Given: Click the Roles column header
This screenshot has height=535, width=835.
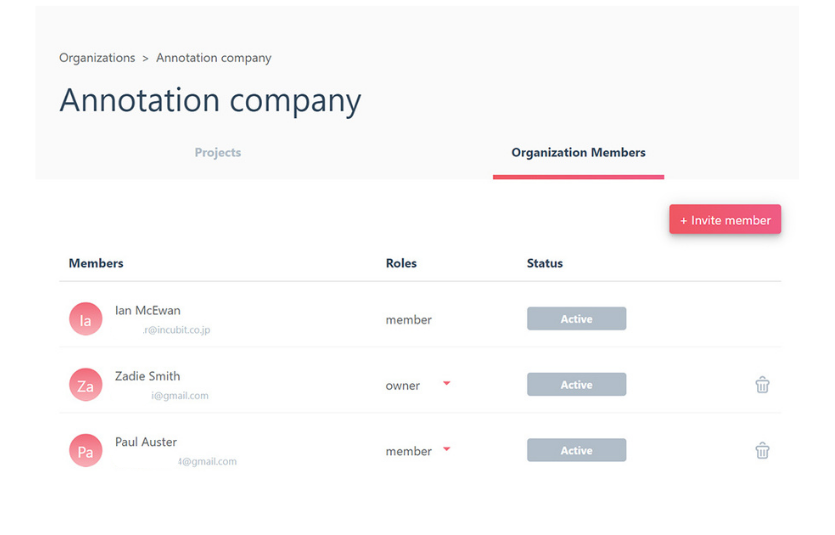Looking at the screenshot, I should 401,264.
